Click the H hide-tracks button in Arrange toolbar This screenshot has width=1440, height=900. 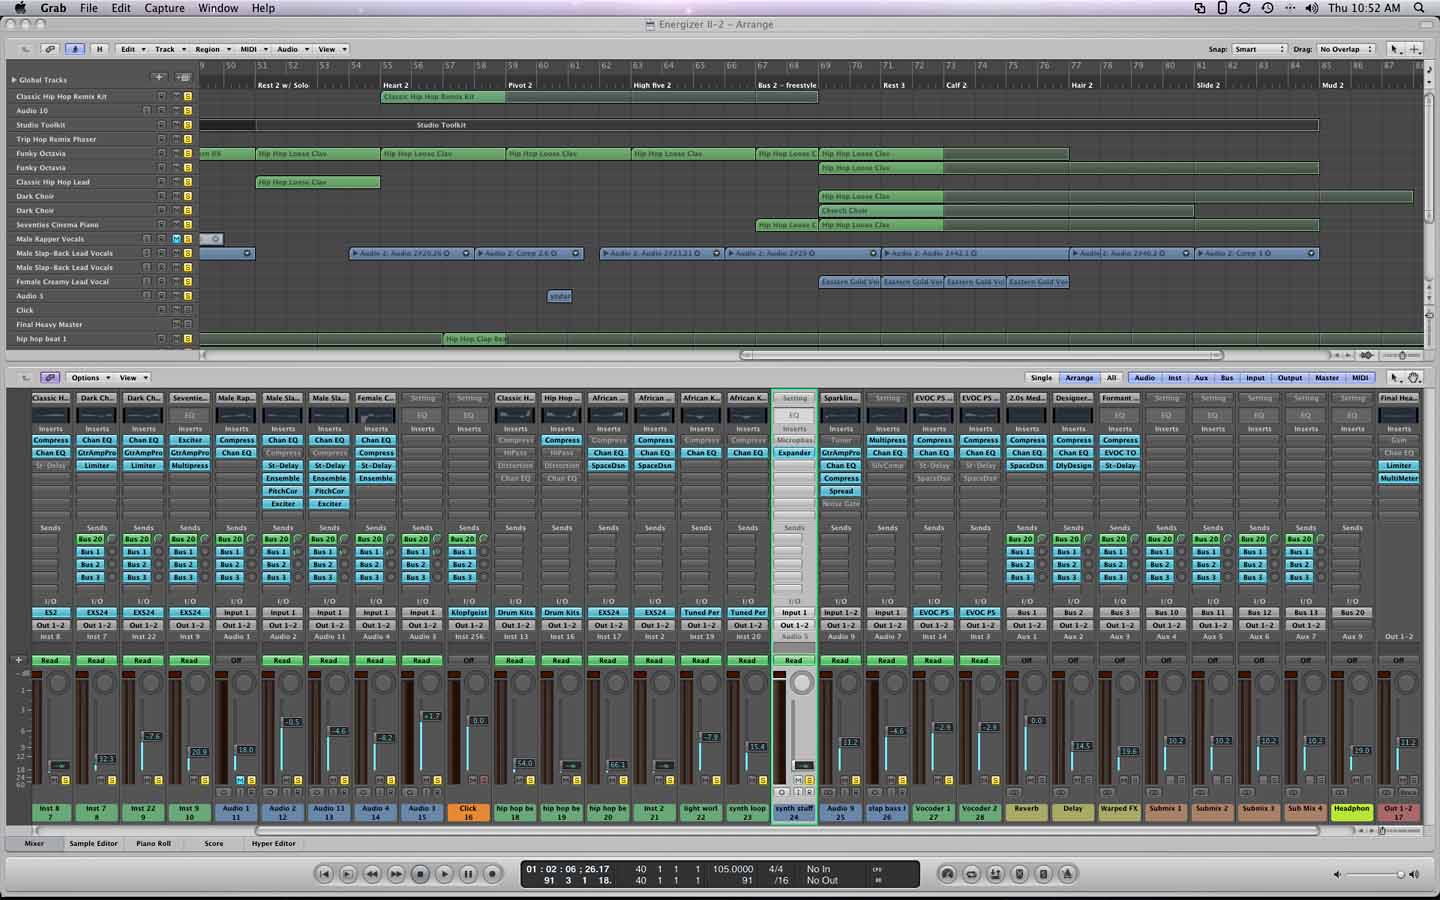(99, 49)
